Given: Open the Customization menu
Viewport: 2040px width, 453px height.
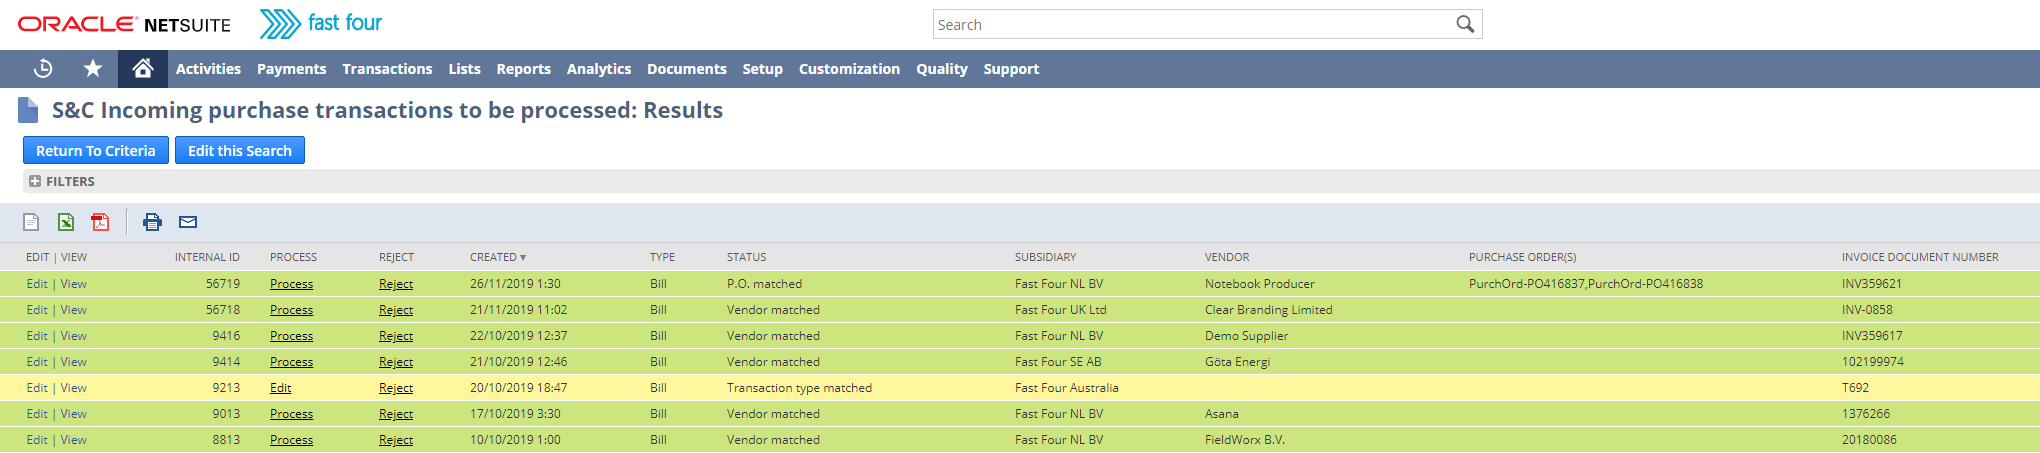Looking at the screenshot, I should pos(849,69).
